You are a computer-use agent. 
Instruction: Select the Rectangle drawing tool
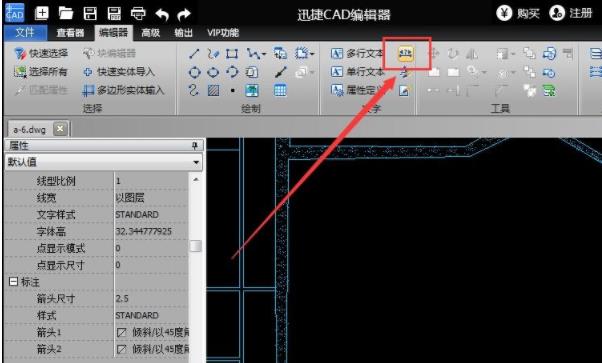click(x=232, y=53)
